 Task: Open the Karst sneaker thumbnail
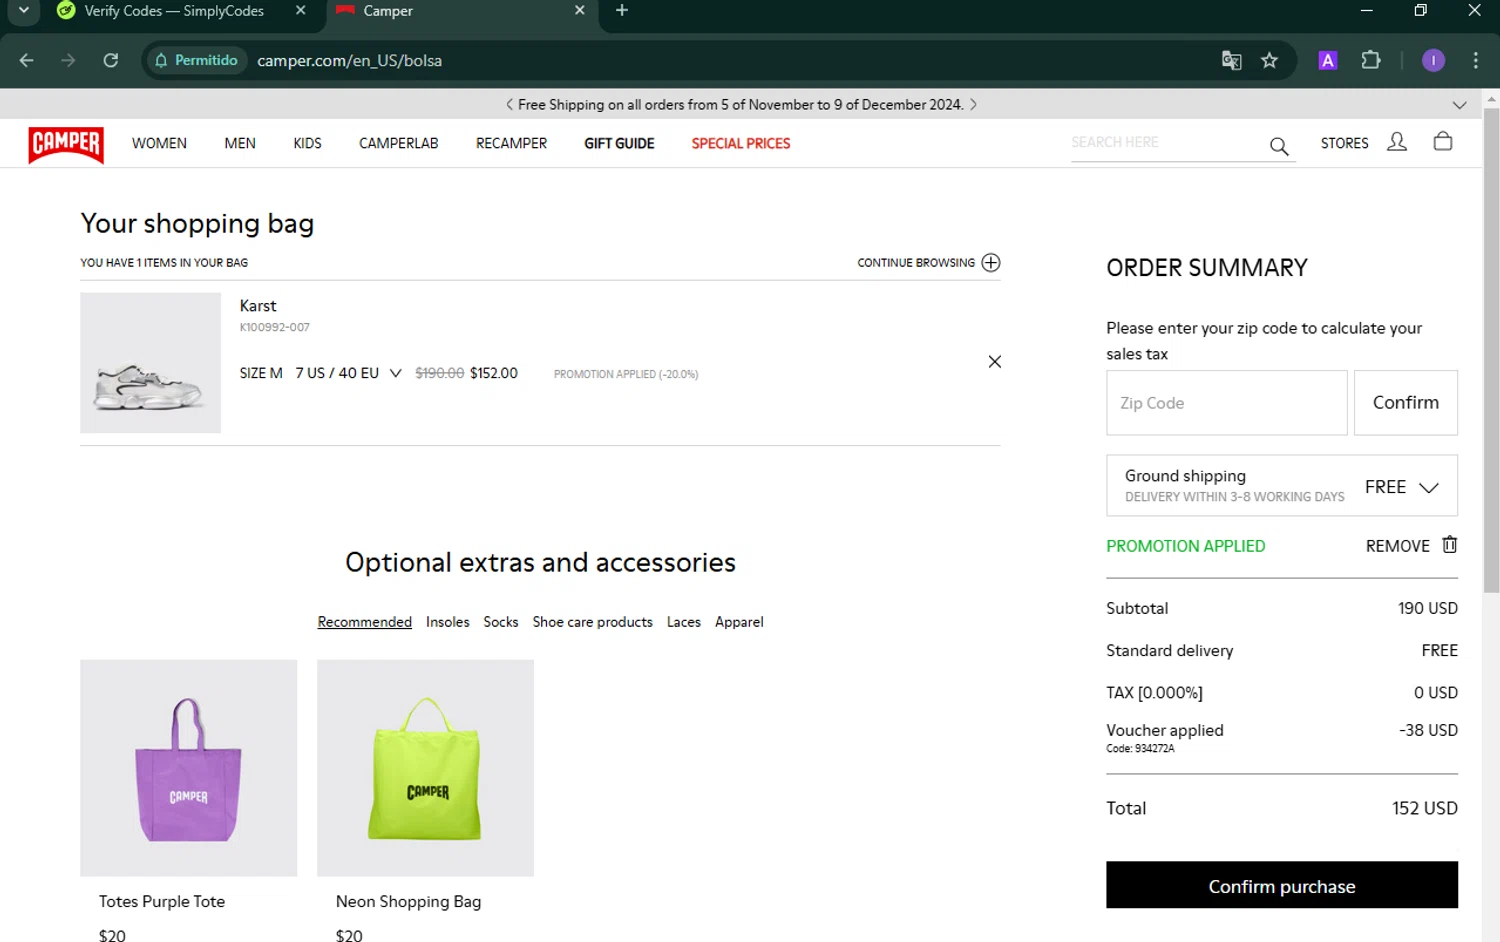coord(150,363)
